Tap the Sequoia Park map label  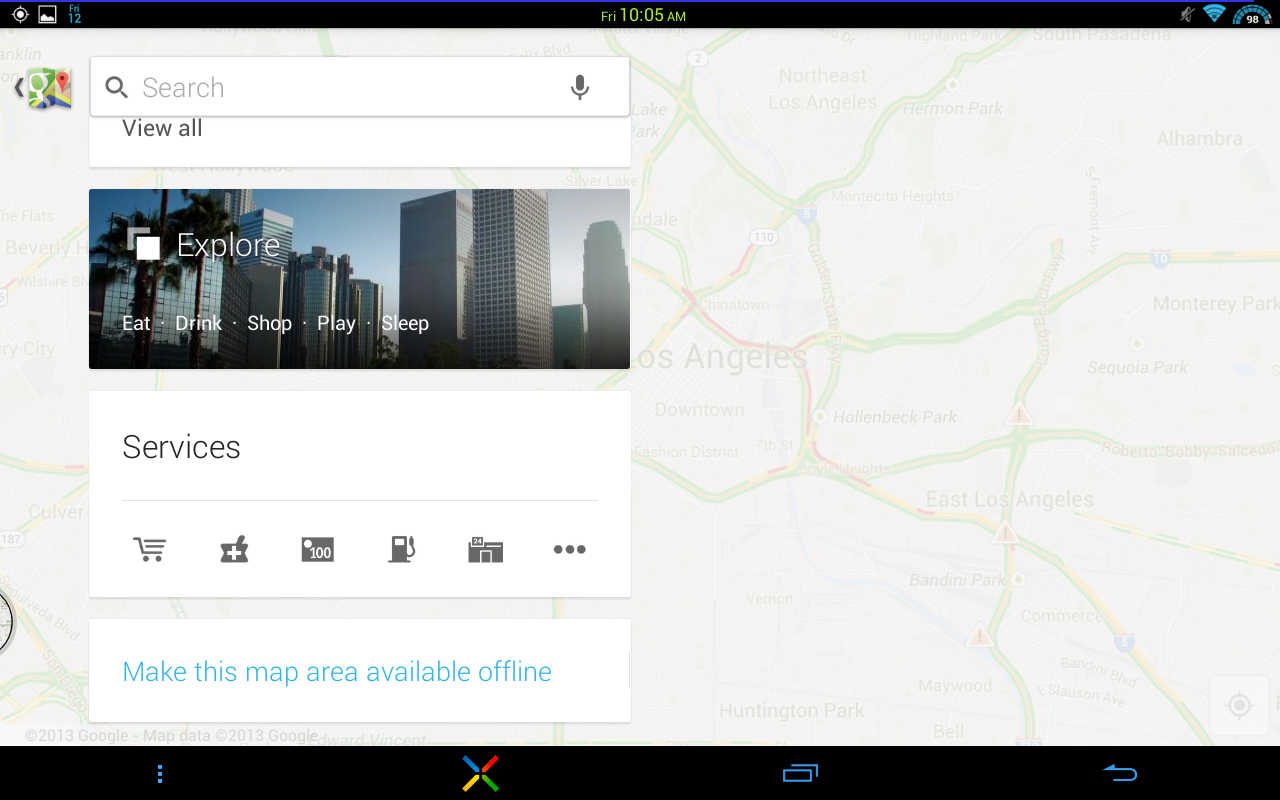coord(1138,368)
